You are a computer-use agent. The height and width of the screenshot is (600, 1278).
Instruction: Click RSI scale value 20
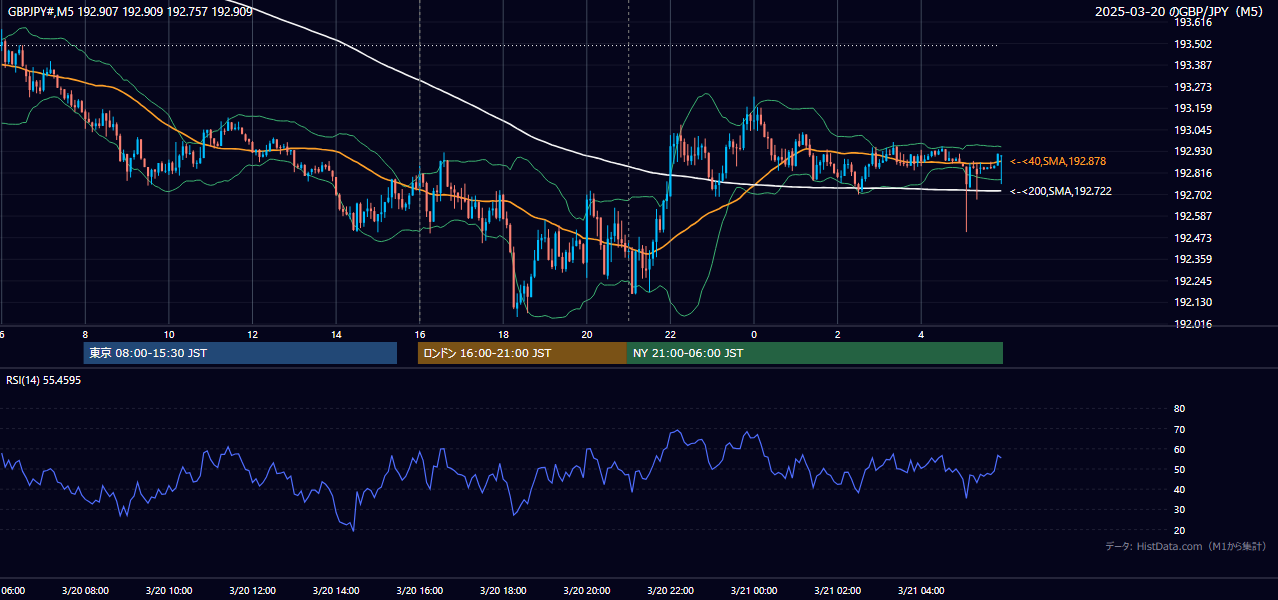coord(1179,530)
